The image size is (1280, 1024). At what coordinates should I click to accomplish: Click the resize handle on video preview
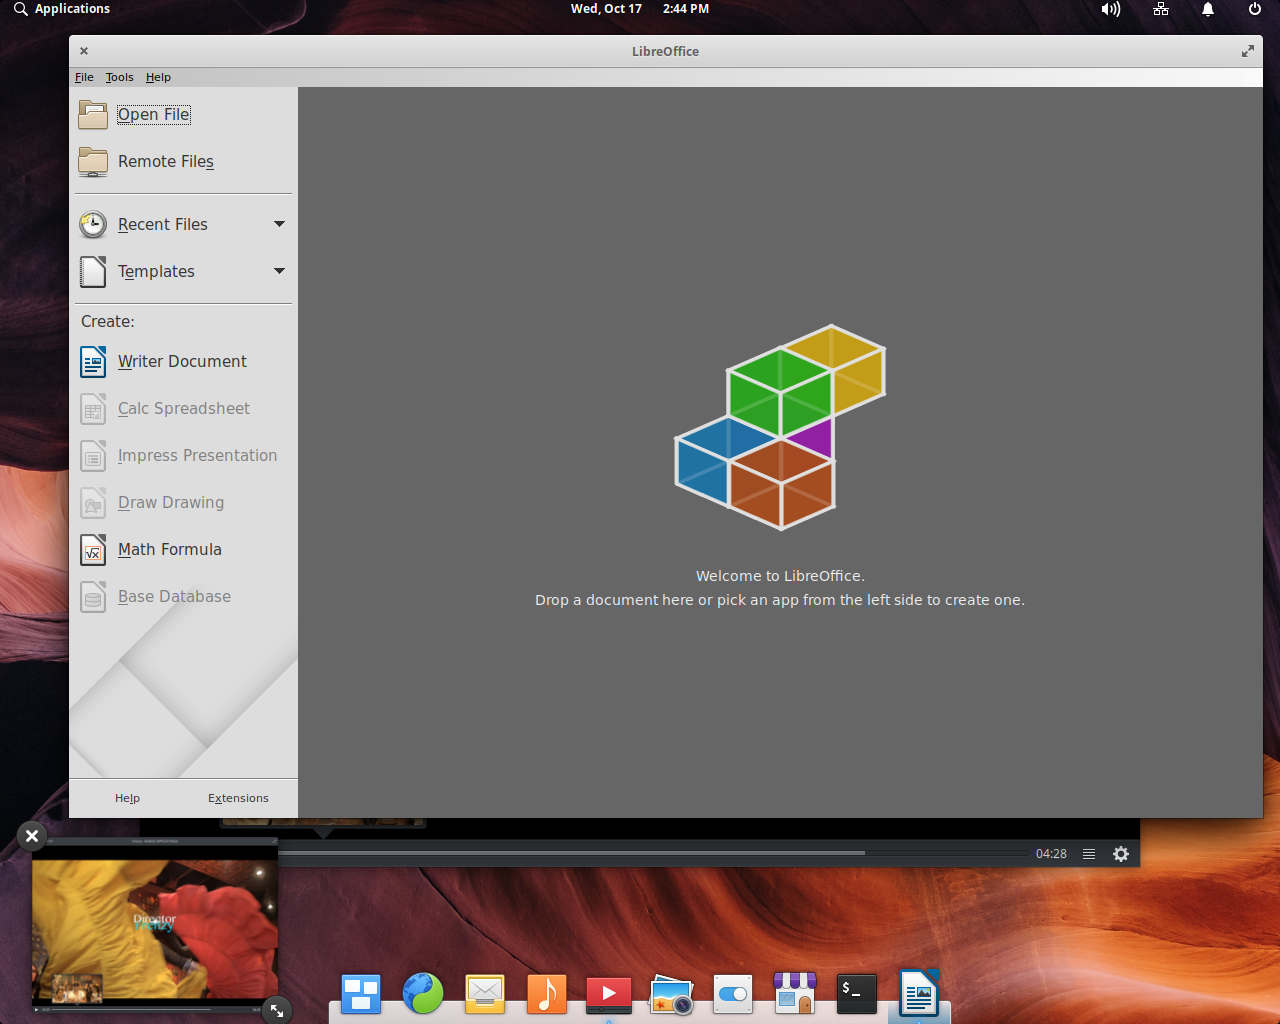(277, 1011)
